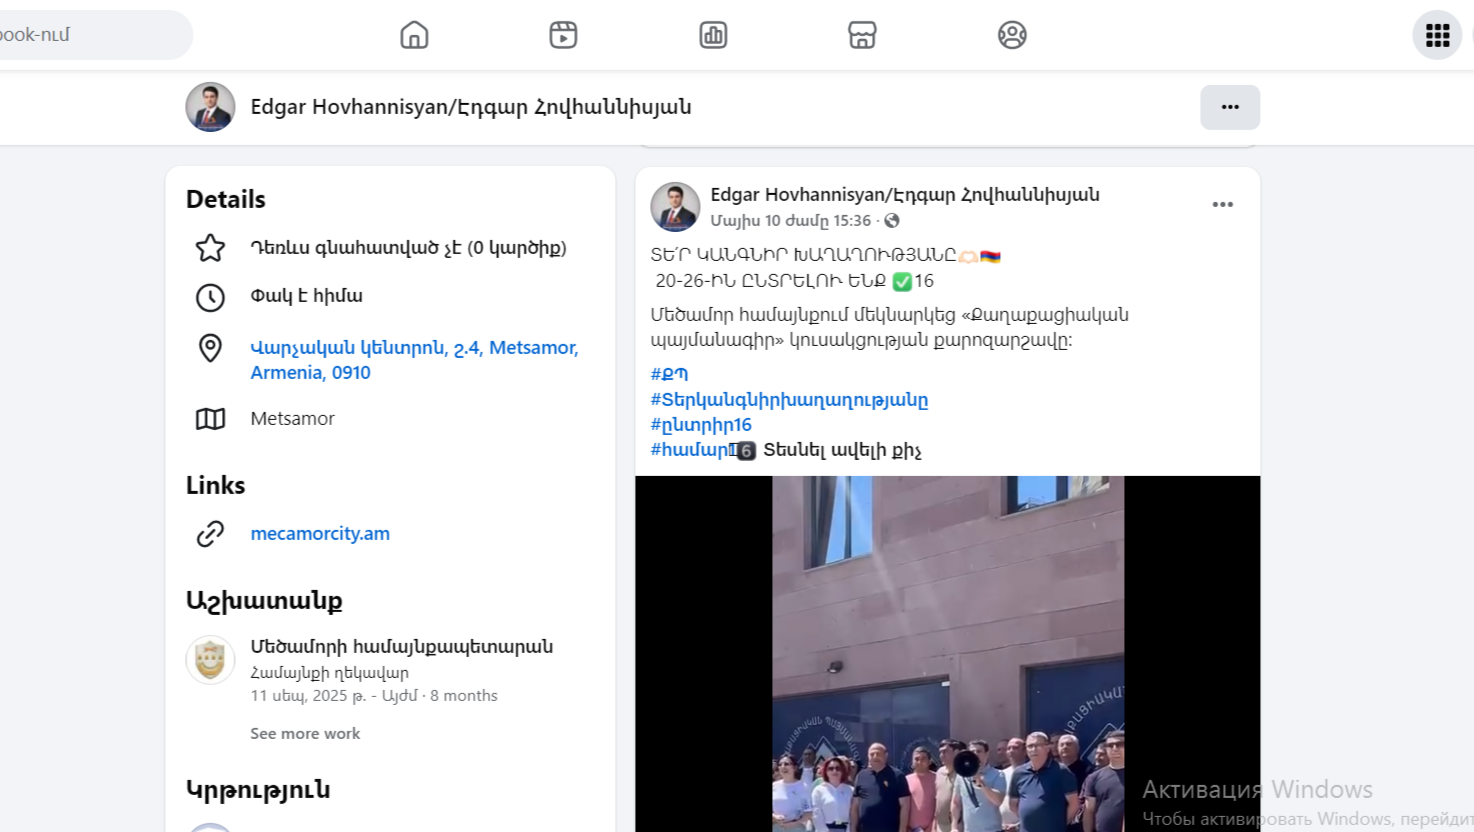Open post author name Edgar Hovhannisyan
Viewport: 1474px width, 832px height.
coord(905,194)
